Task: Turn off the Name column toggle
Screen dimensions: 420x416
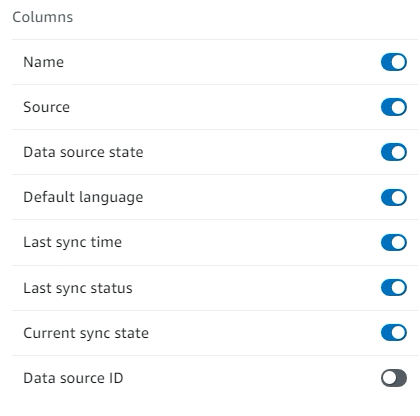Action: [x=394, y=62]
